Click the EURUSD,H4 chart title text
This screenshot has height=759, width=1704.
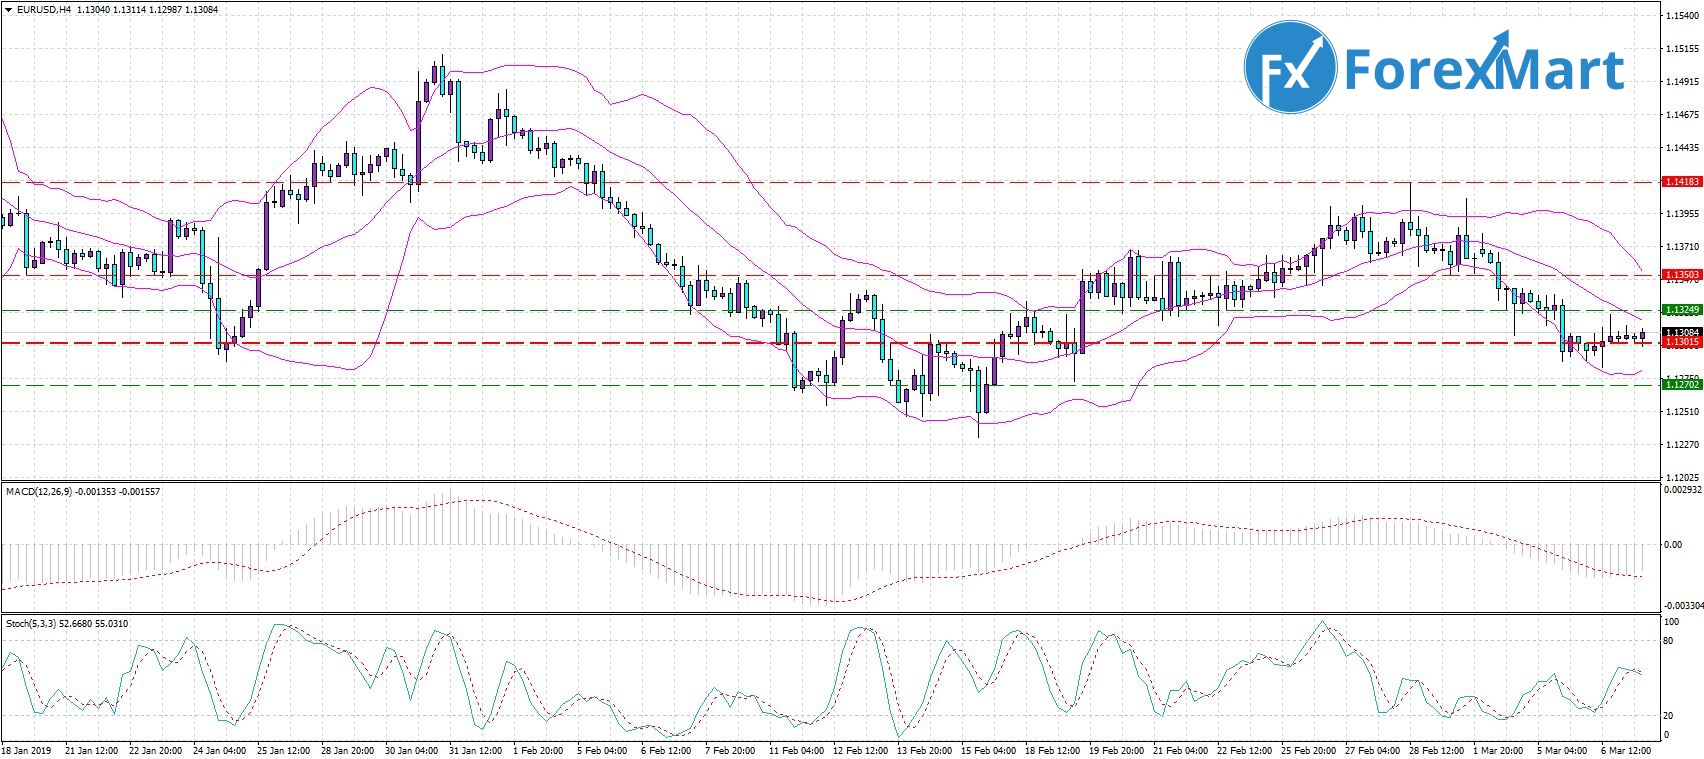pyautogui.click(x=42, y=10)
